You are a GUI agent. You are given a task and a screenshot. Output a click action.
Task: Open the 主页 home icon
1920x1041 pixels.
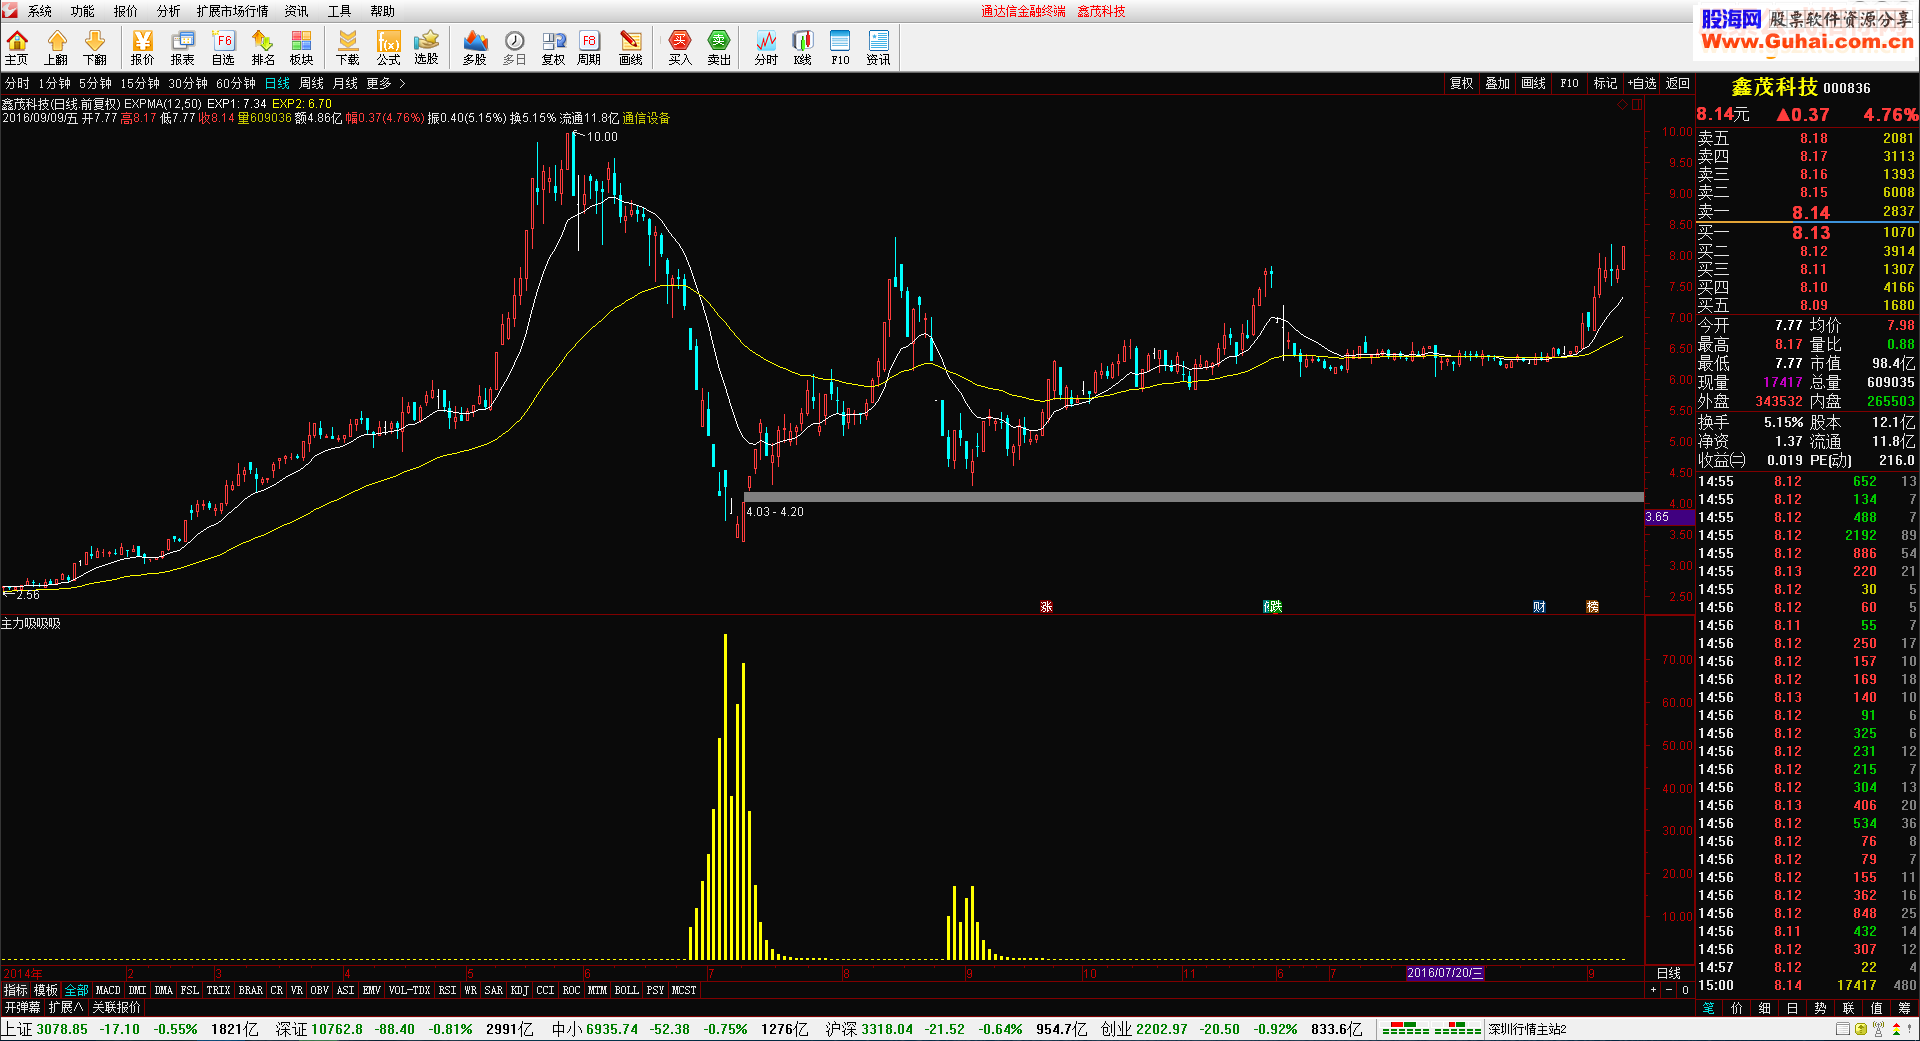[x=17, y=47]
